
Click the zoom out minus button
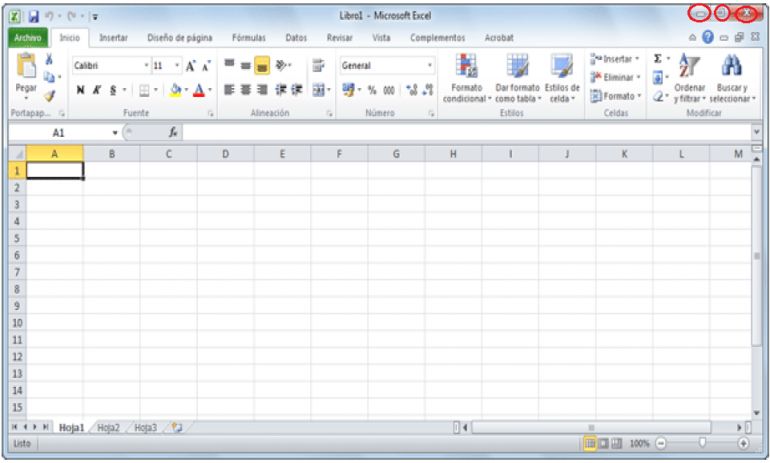(x=661, y=443)
